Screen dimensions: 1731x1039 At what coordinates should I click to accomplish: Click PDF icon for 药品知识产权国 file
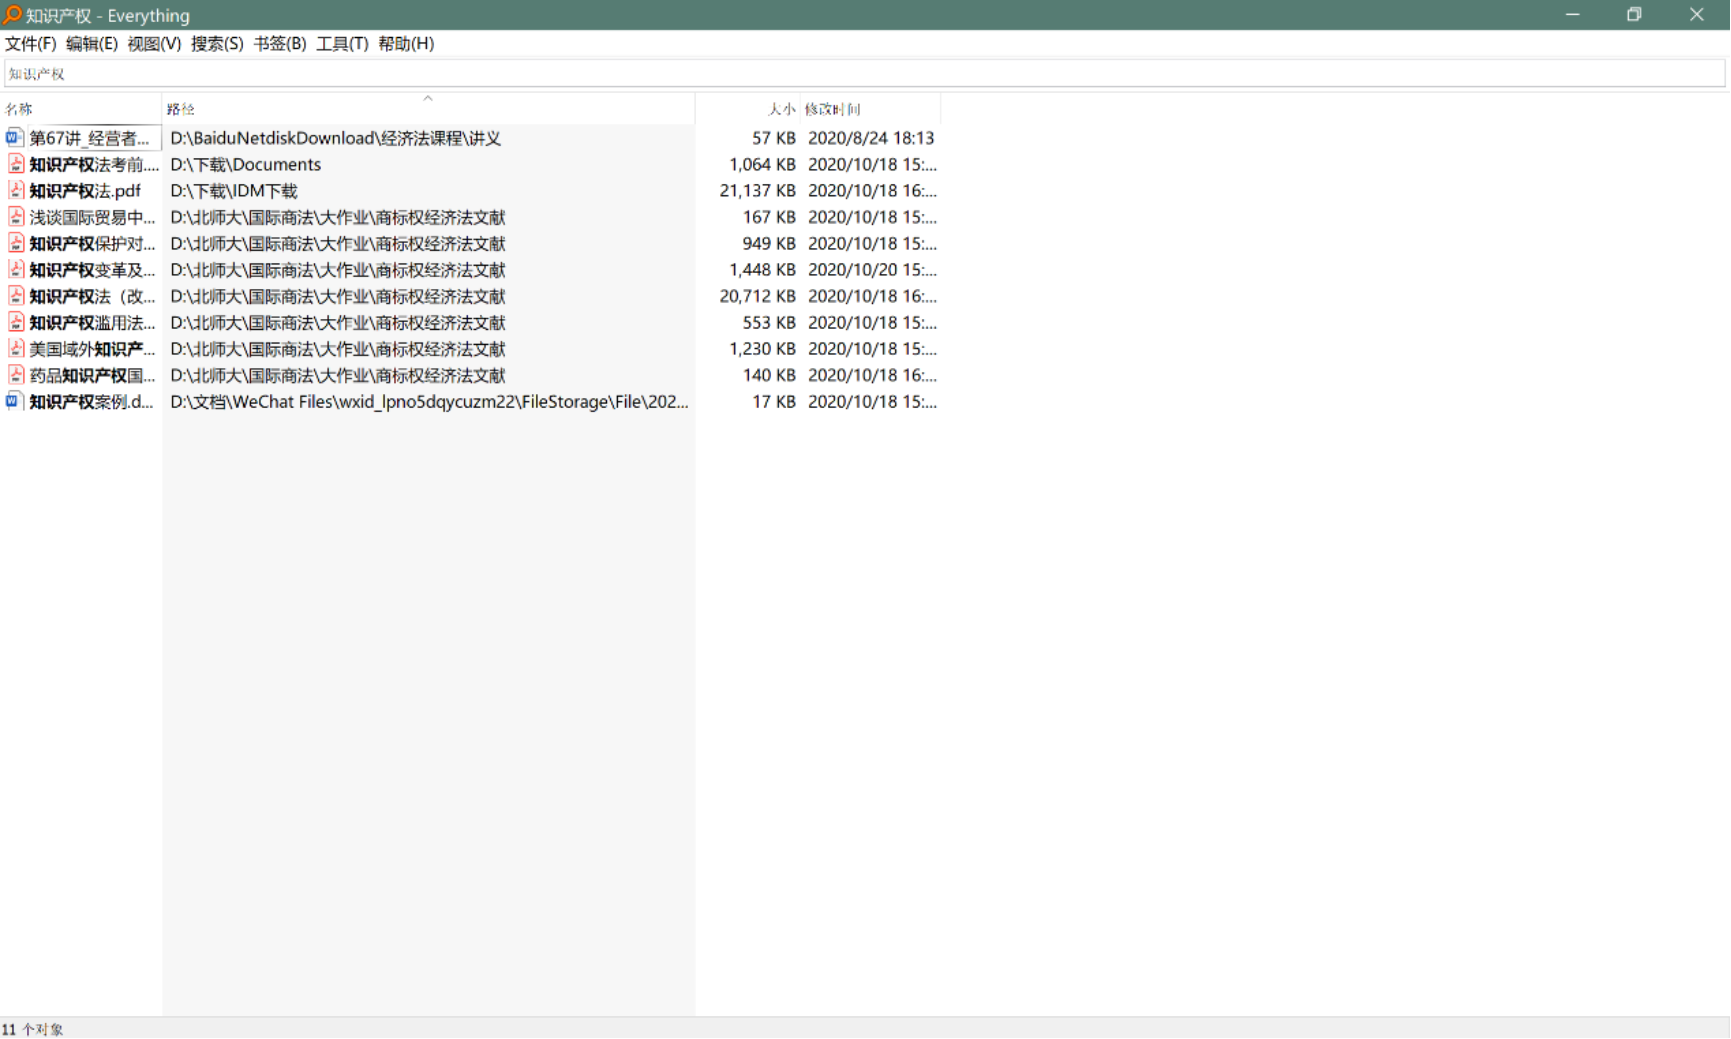[16, 375]
